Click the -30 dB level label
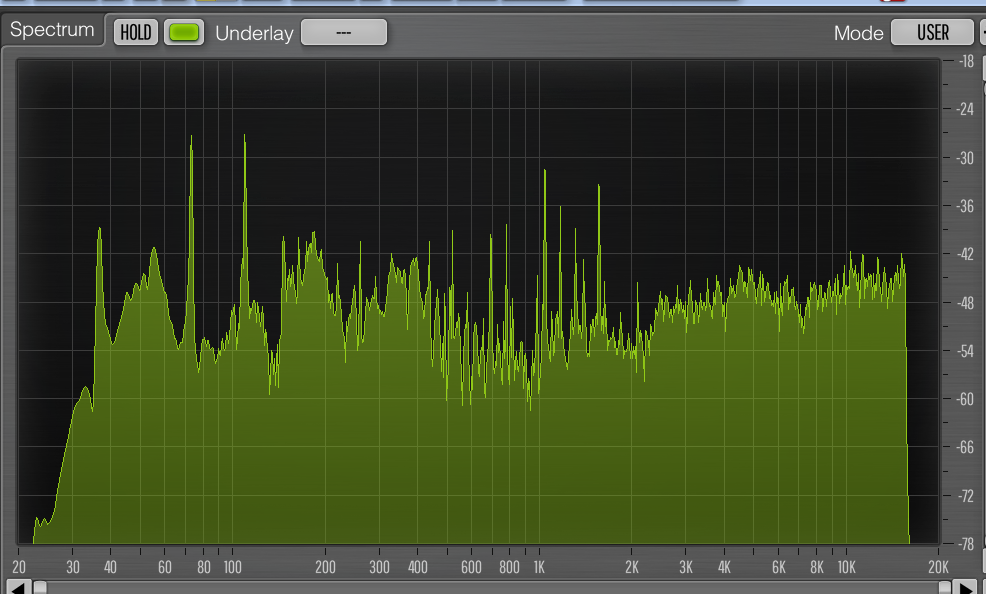986x594 pixels. tap(965, 158)
